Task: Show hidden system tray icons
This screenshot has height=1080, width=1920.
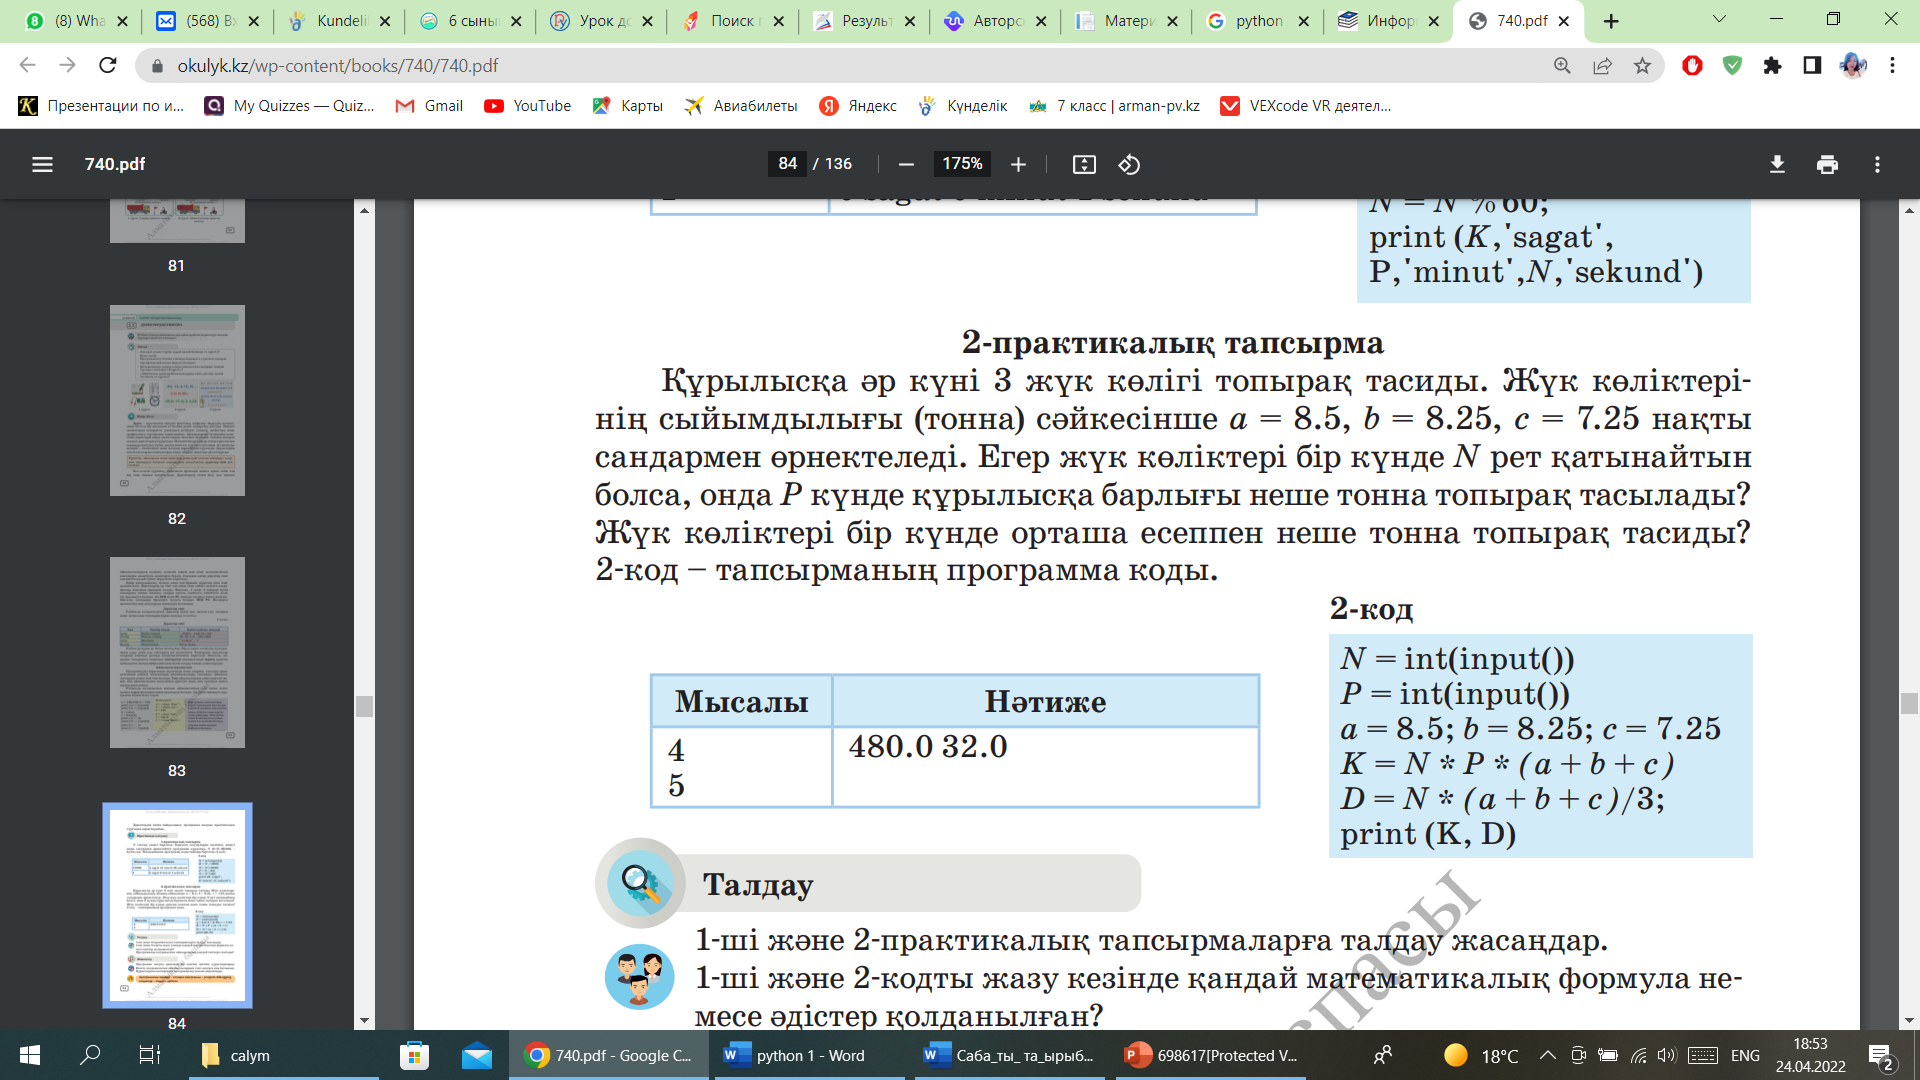Action: tap(1547, 1055)
